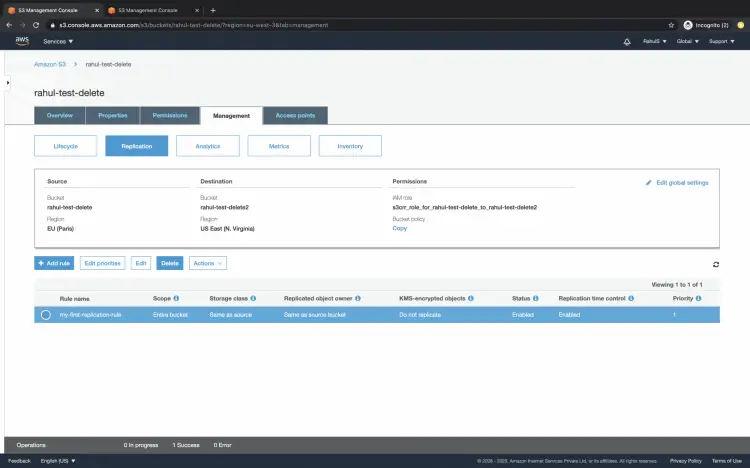The width and height of the screenshot is (750, 468).
Task: Click the browser forward arrow
Action: 22,25
